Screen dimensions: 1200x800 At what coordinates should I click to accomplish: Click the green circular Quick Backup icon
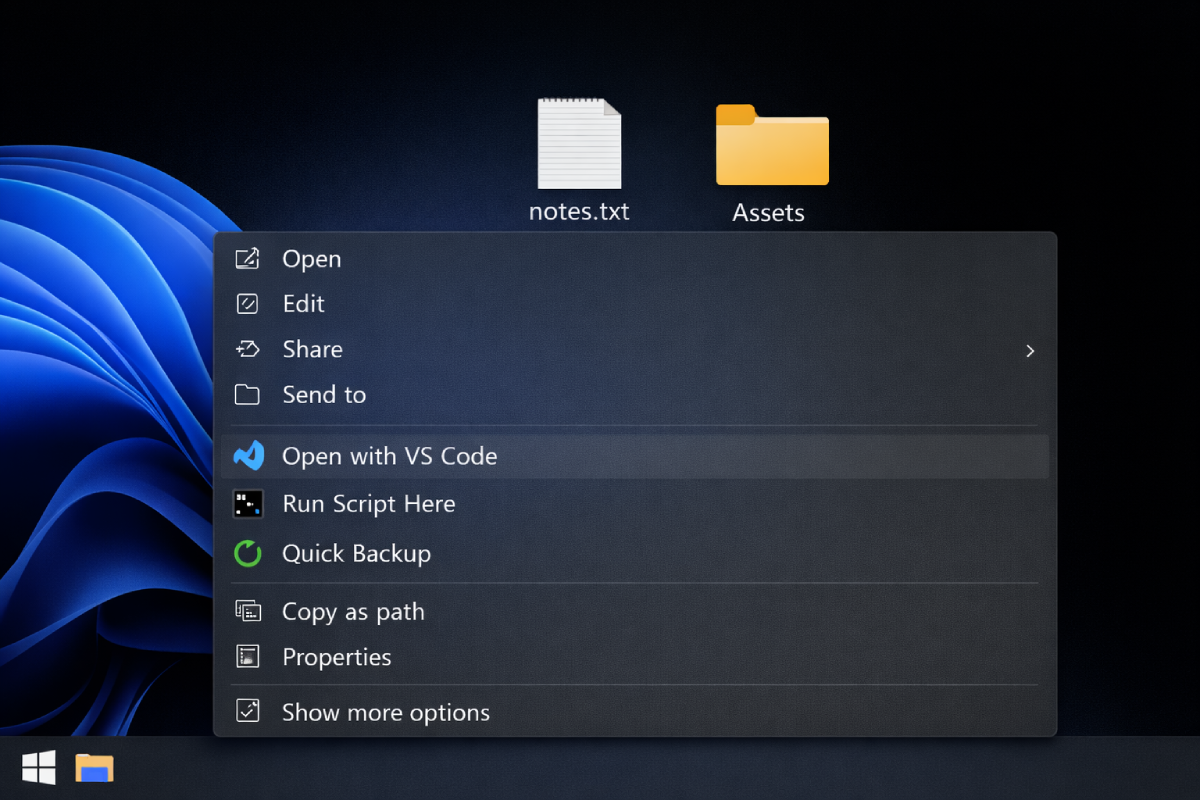pos(248,553)
